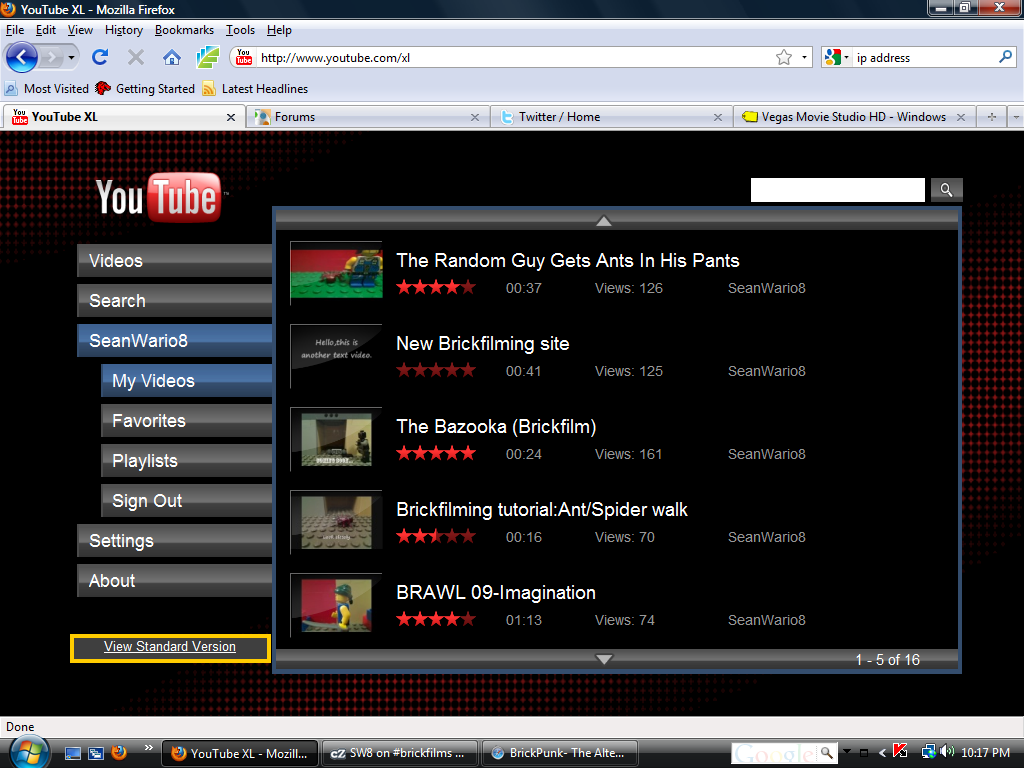
Task: Open the Most Visited bookmarks folder
Action: tap(46, 89)
